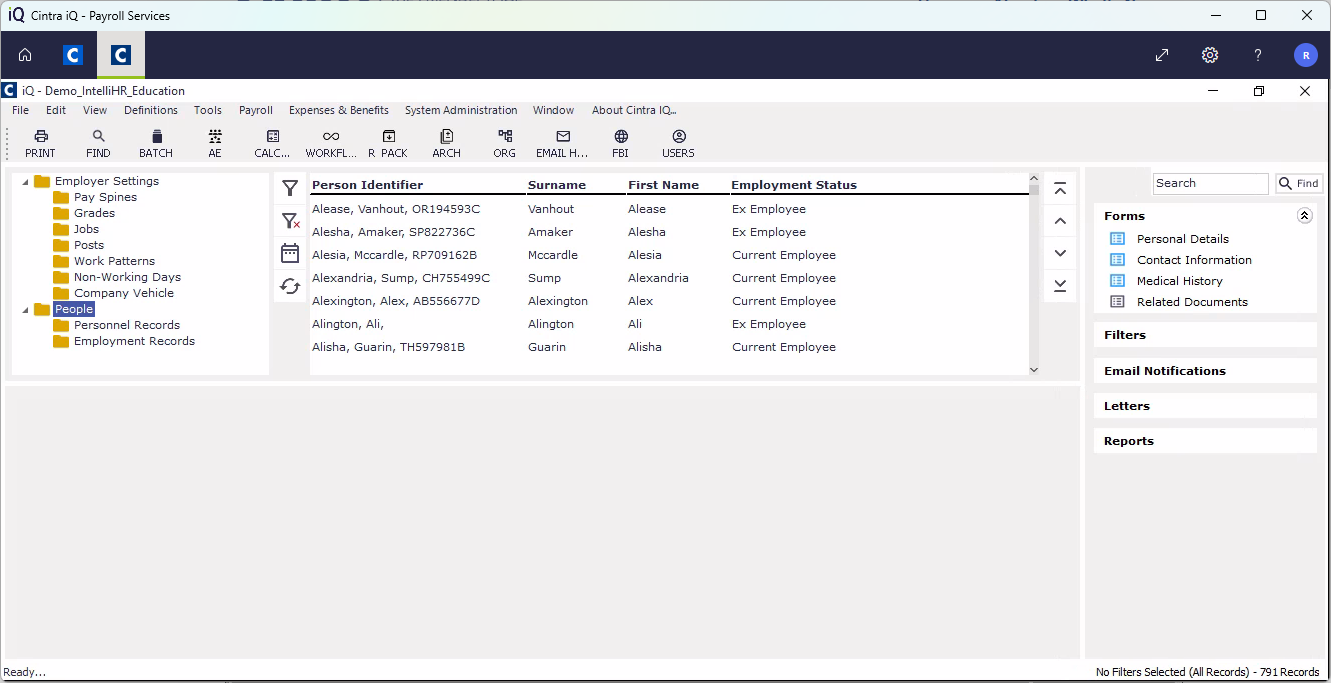Expand the Filters panel section
1331x683 pixels.
click(x=1205, y=335)
